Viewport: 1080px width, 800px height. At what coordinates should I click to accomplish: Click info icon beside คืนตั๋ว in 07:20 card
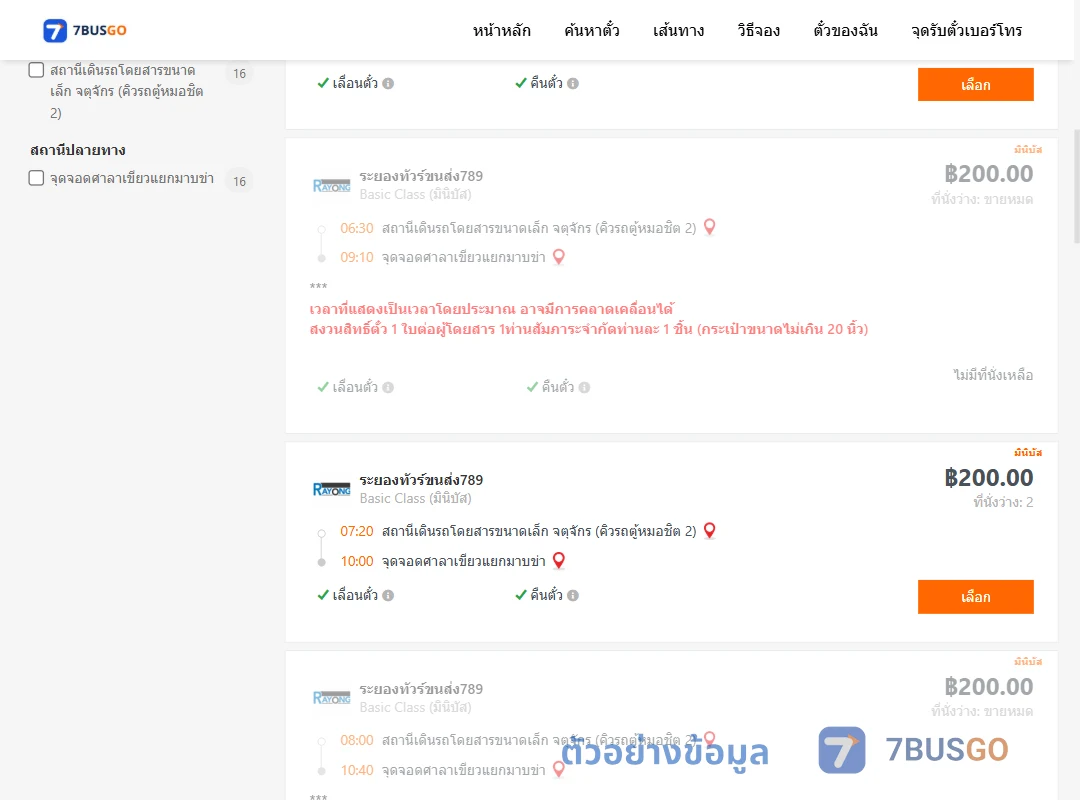coord(573,595)
